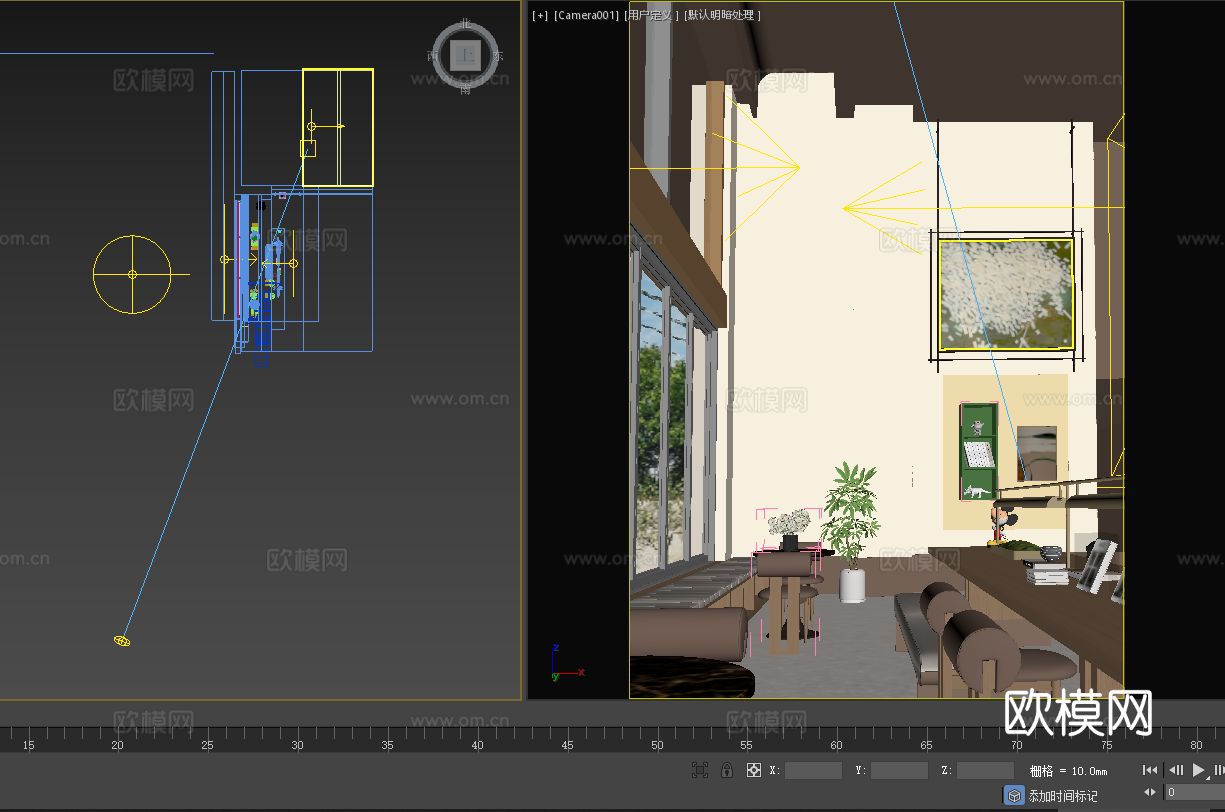Image resolution: width=1225 pixels, height=812 pixels.
Task: Toggle absolute/offset transform type-in mode
Action: point(753,770)
